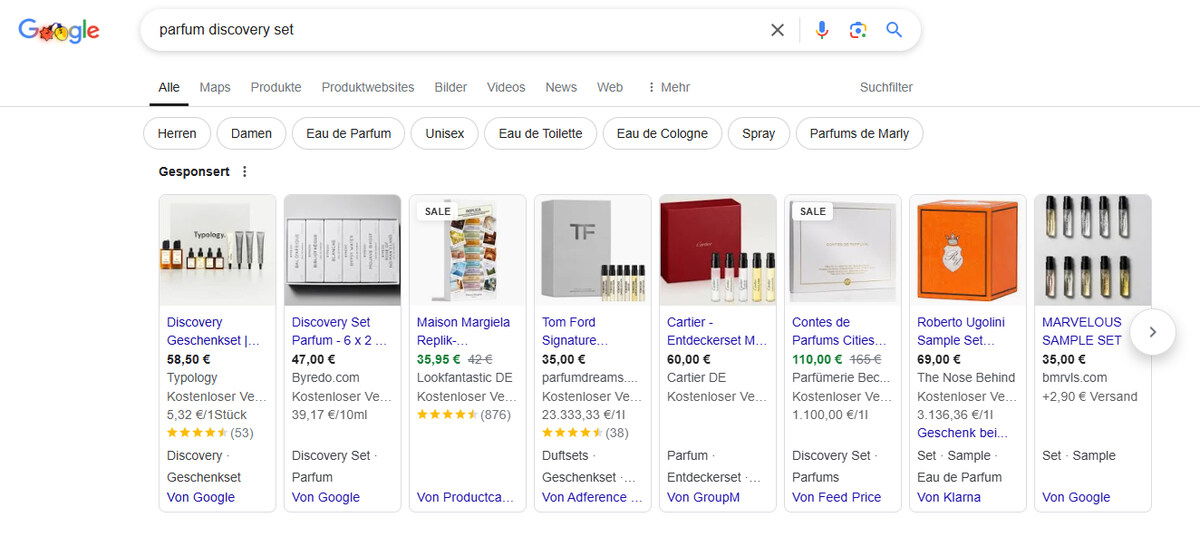Open Tom Ford Signature title link
This screenshot has height=537, width=1200.
click(x=575, y=331)
